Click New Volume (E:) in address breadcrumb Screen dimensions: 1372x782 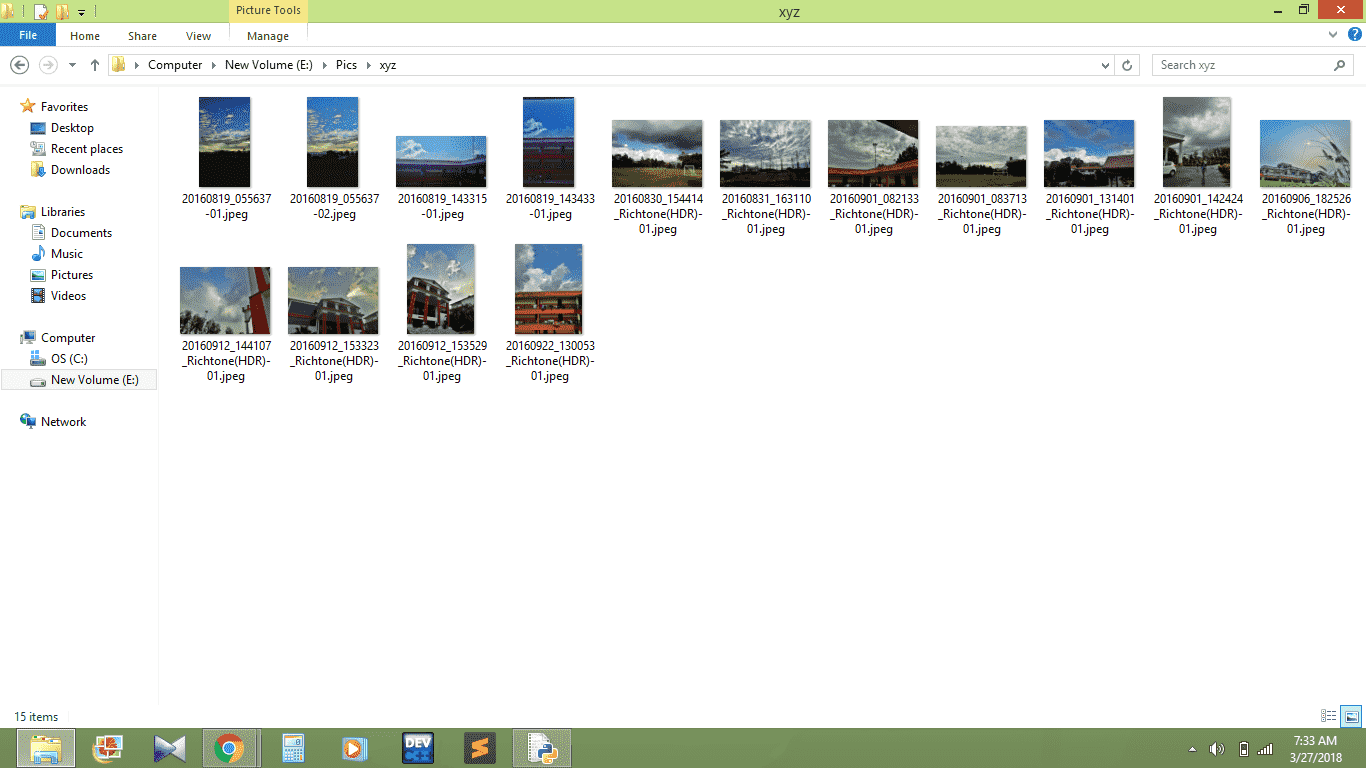pyautogui.click(x=268, y=65)
